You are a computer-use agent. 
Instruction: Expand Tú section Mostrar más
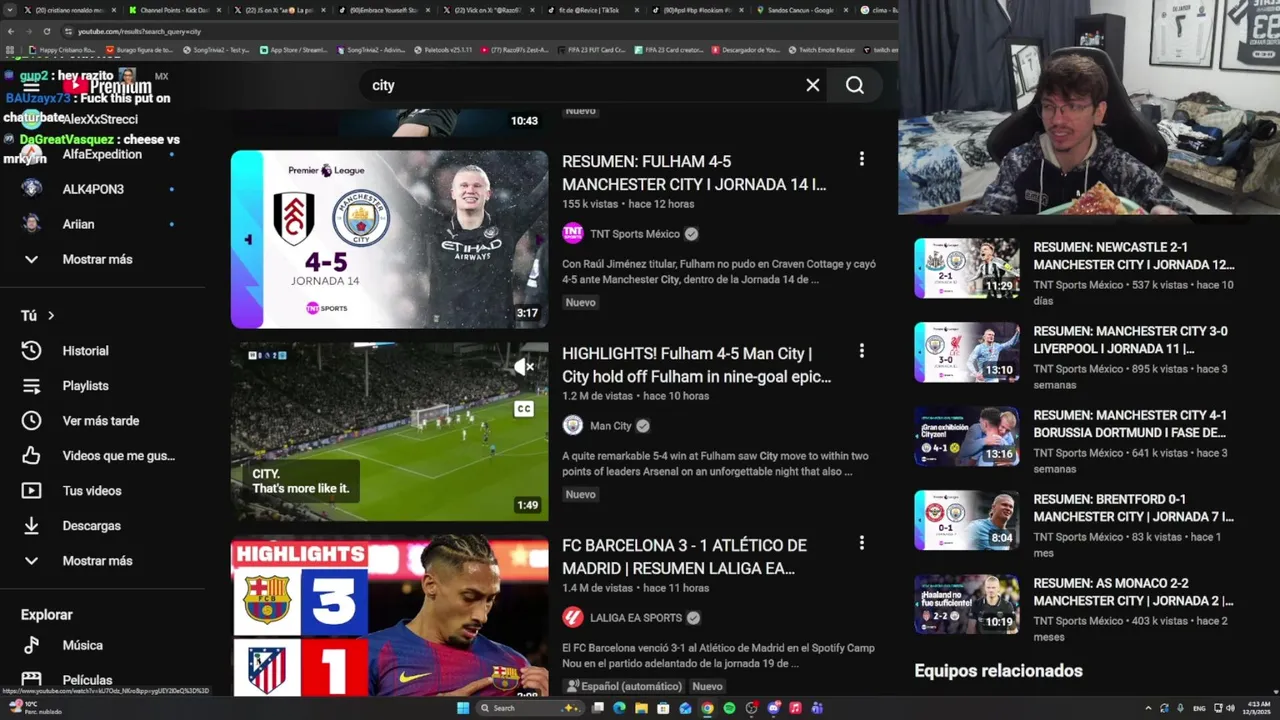click(97, 561)
